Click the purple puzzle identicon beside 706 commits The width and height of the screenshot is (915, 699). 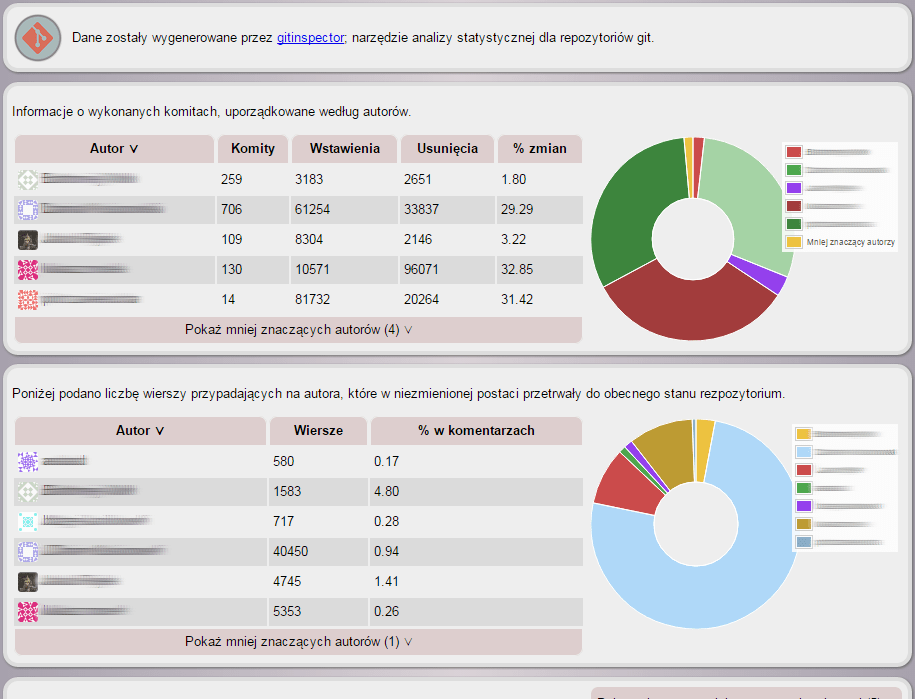tap(28, 210)
